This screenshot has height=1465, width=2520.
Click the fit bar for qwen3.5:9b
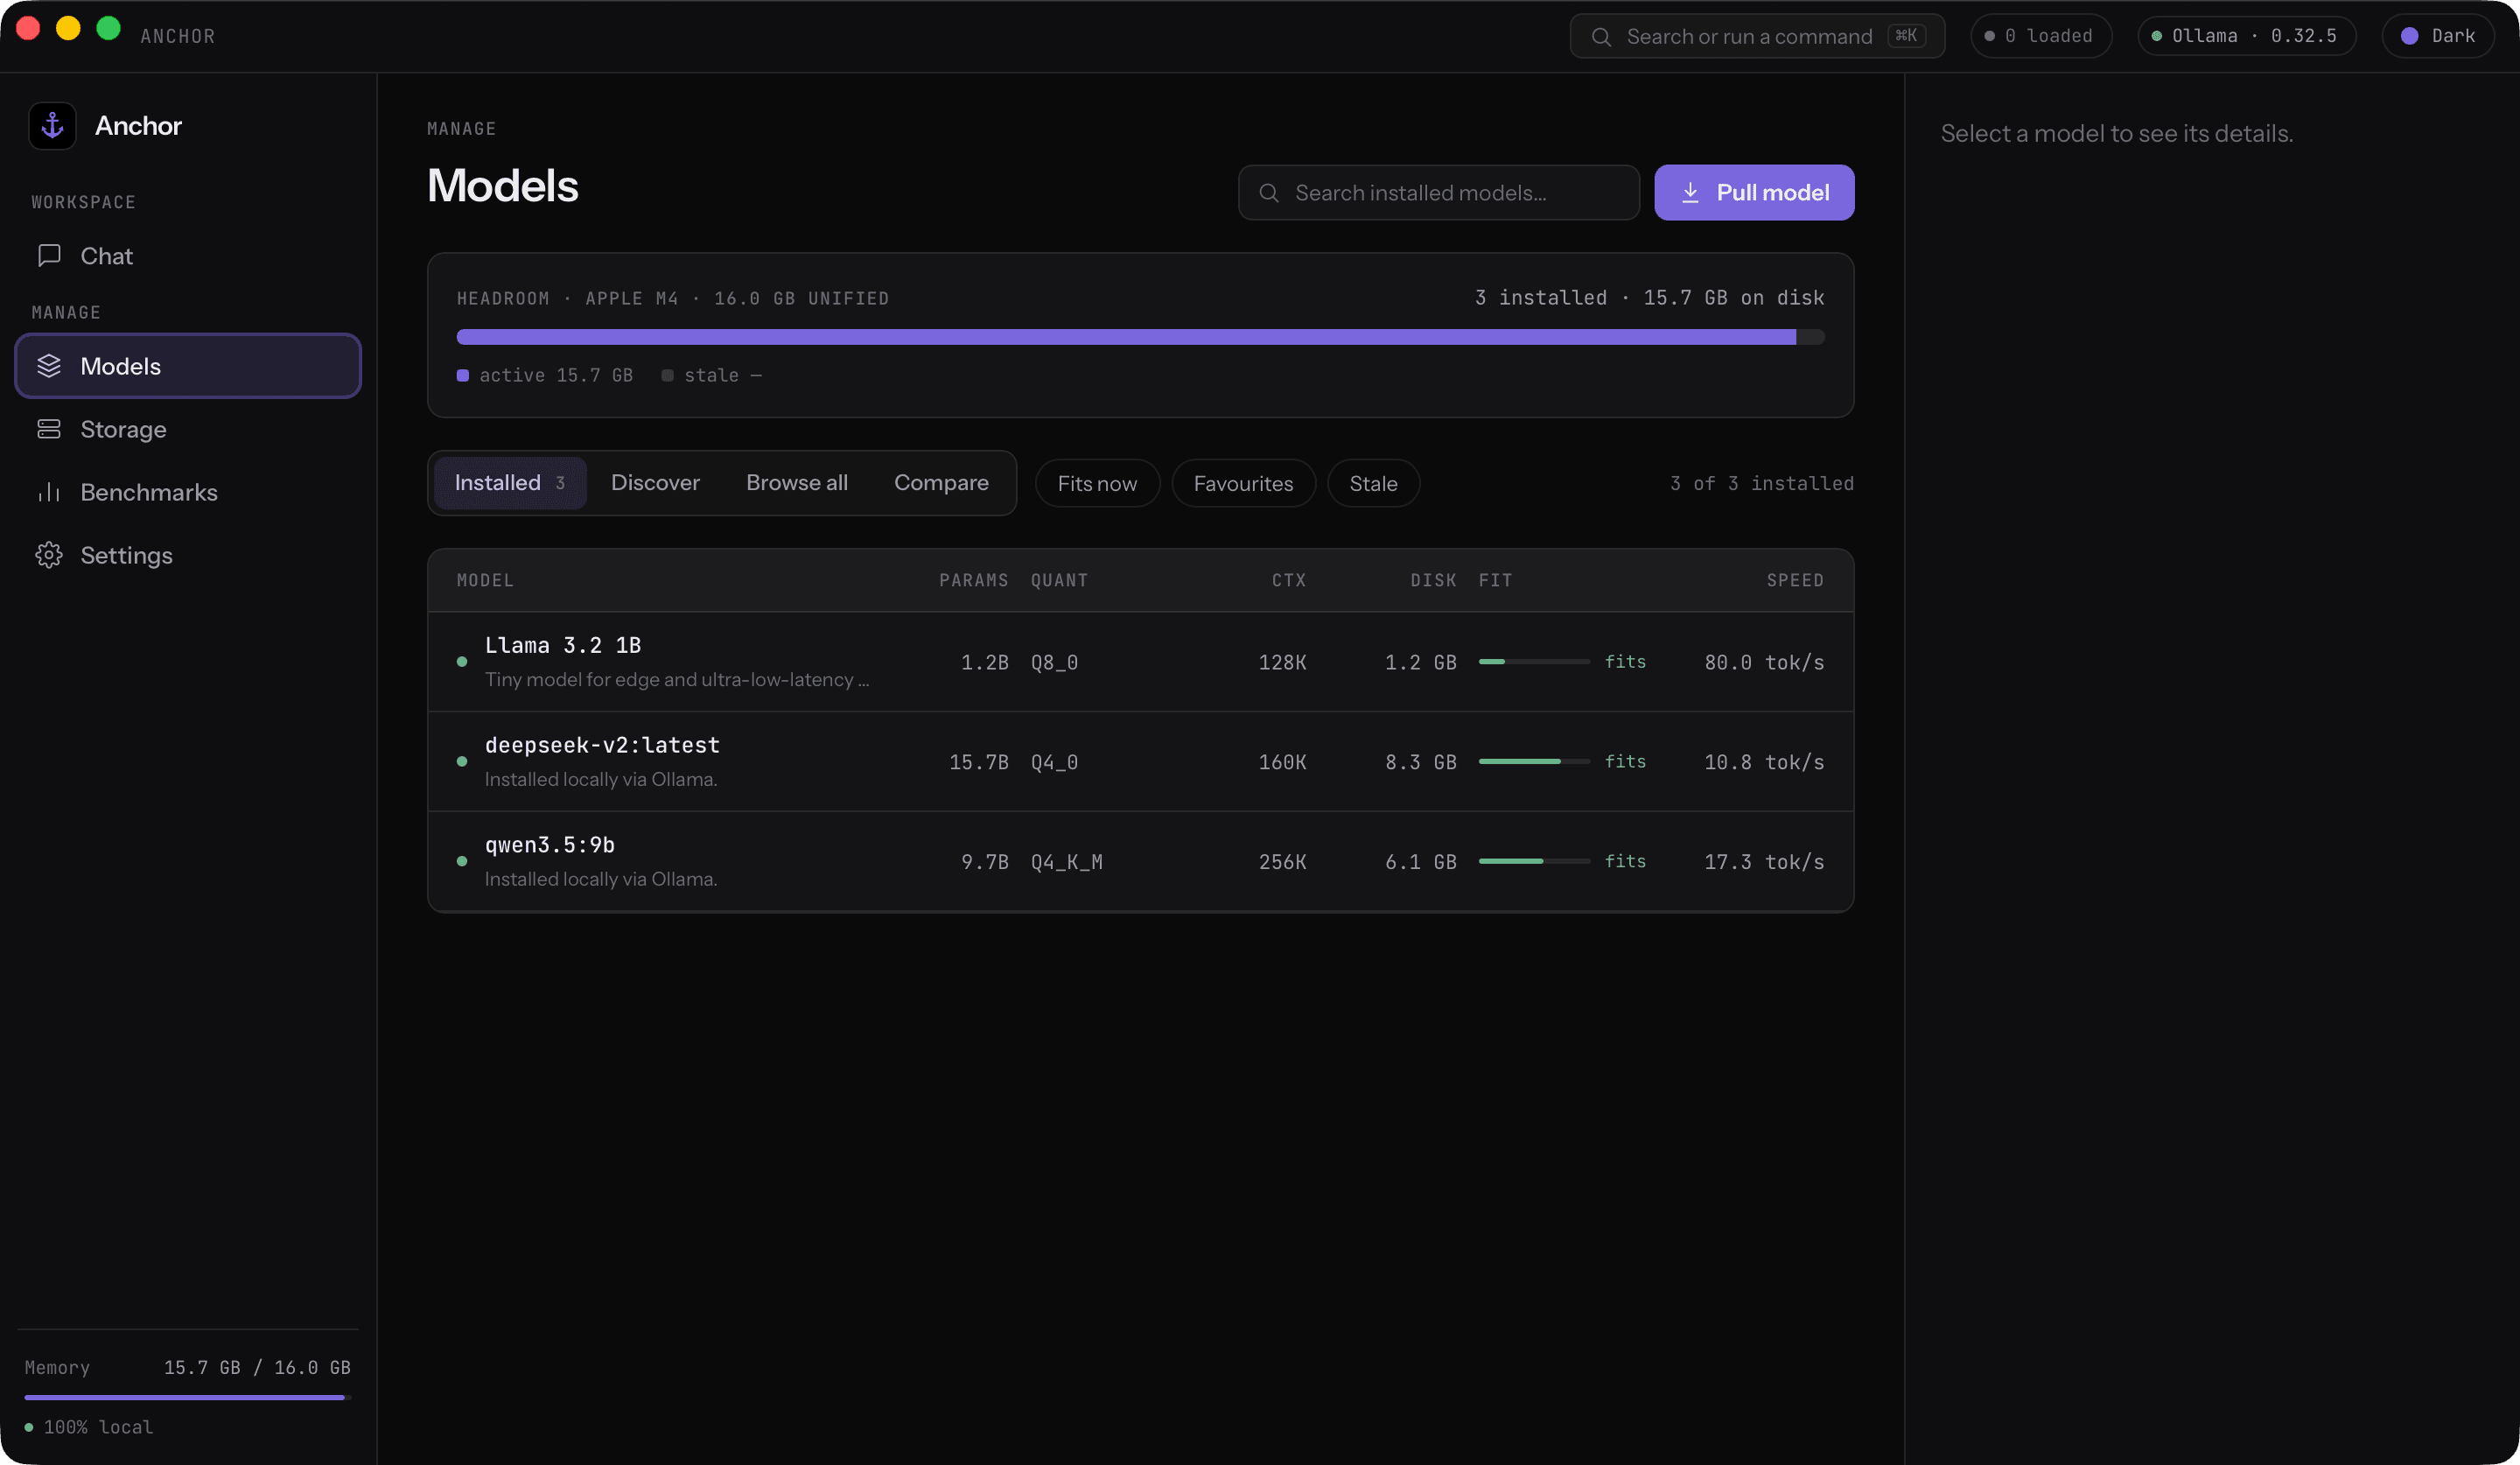[x=1534, y=862]
